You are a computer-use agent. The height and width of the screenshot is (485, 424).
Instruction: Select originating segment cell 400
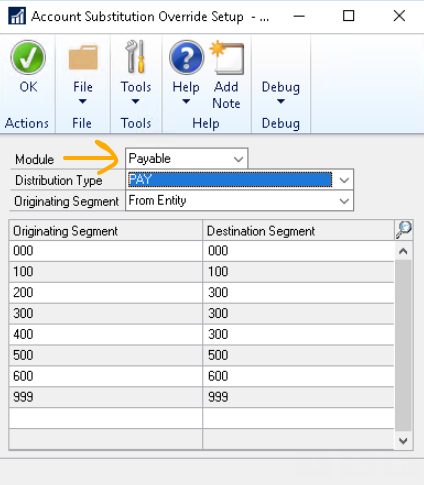[106, 335]
